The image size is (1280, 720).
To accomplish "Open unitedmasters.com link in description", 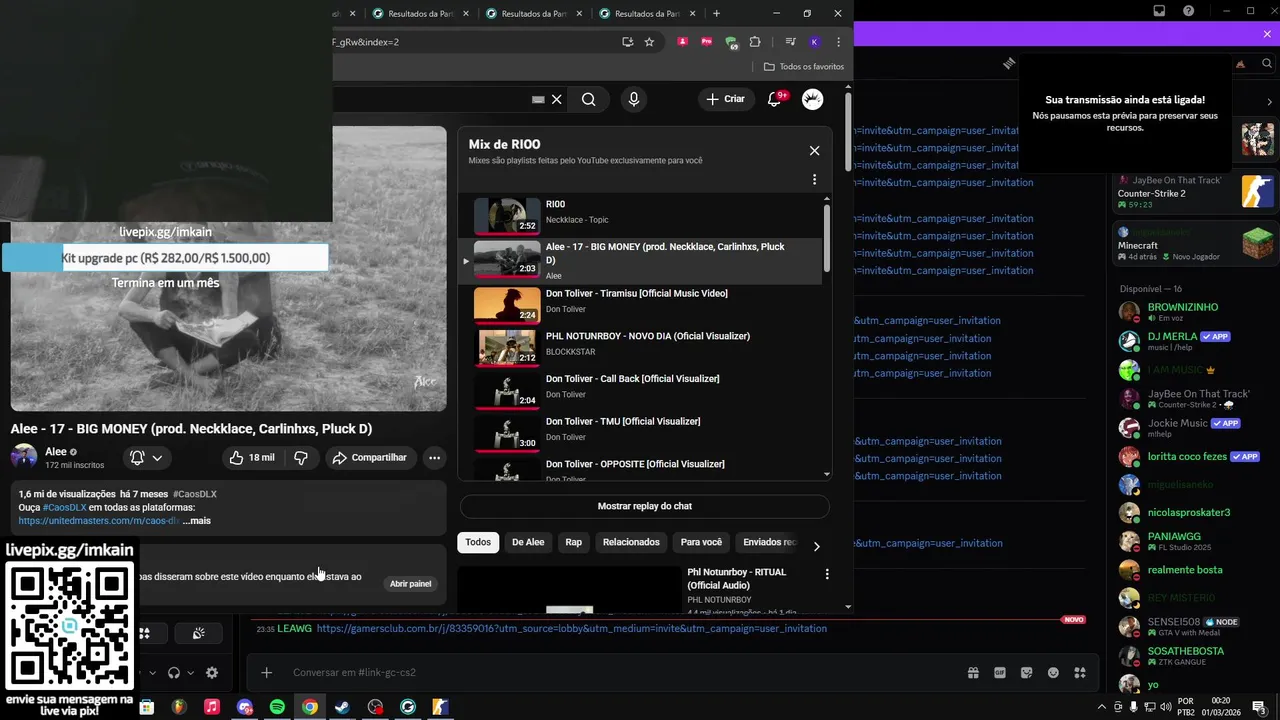I will 99,521.
